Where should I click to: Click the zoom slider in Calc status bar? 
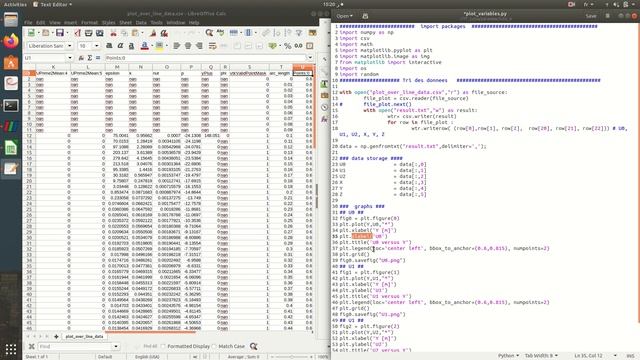(291, 357)
